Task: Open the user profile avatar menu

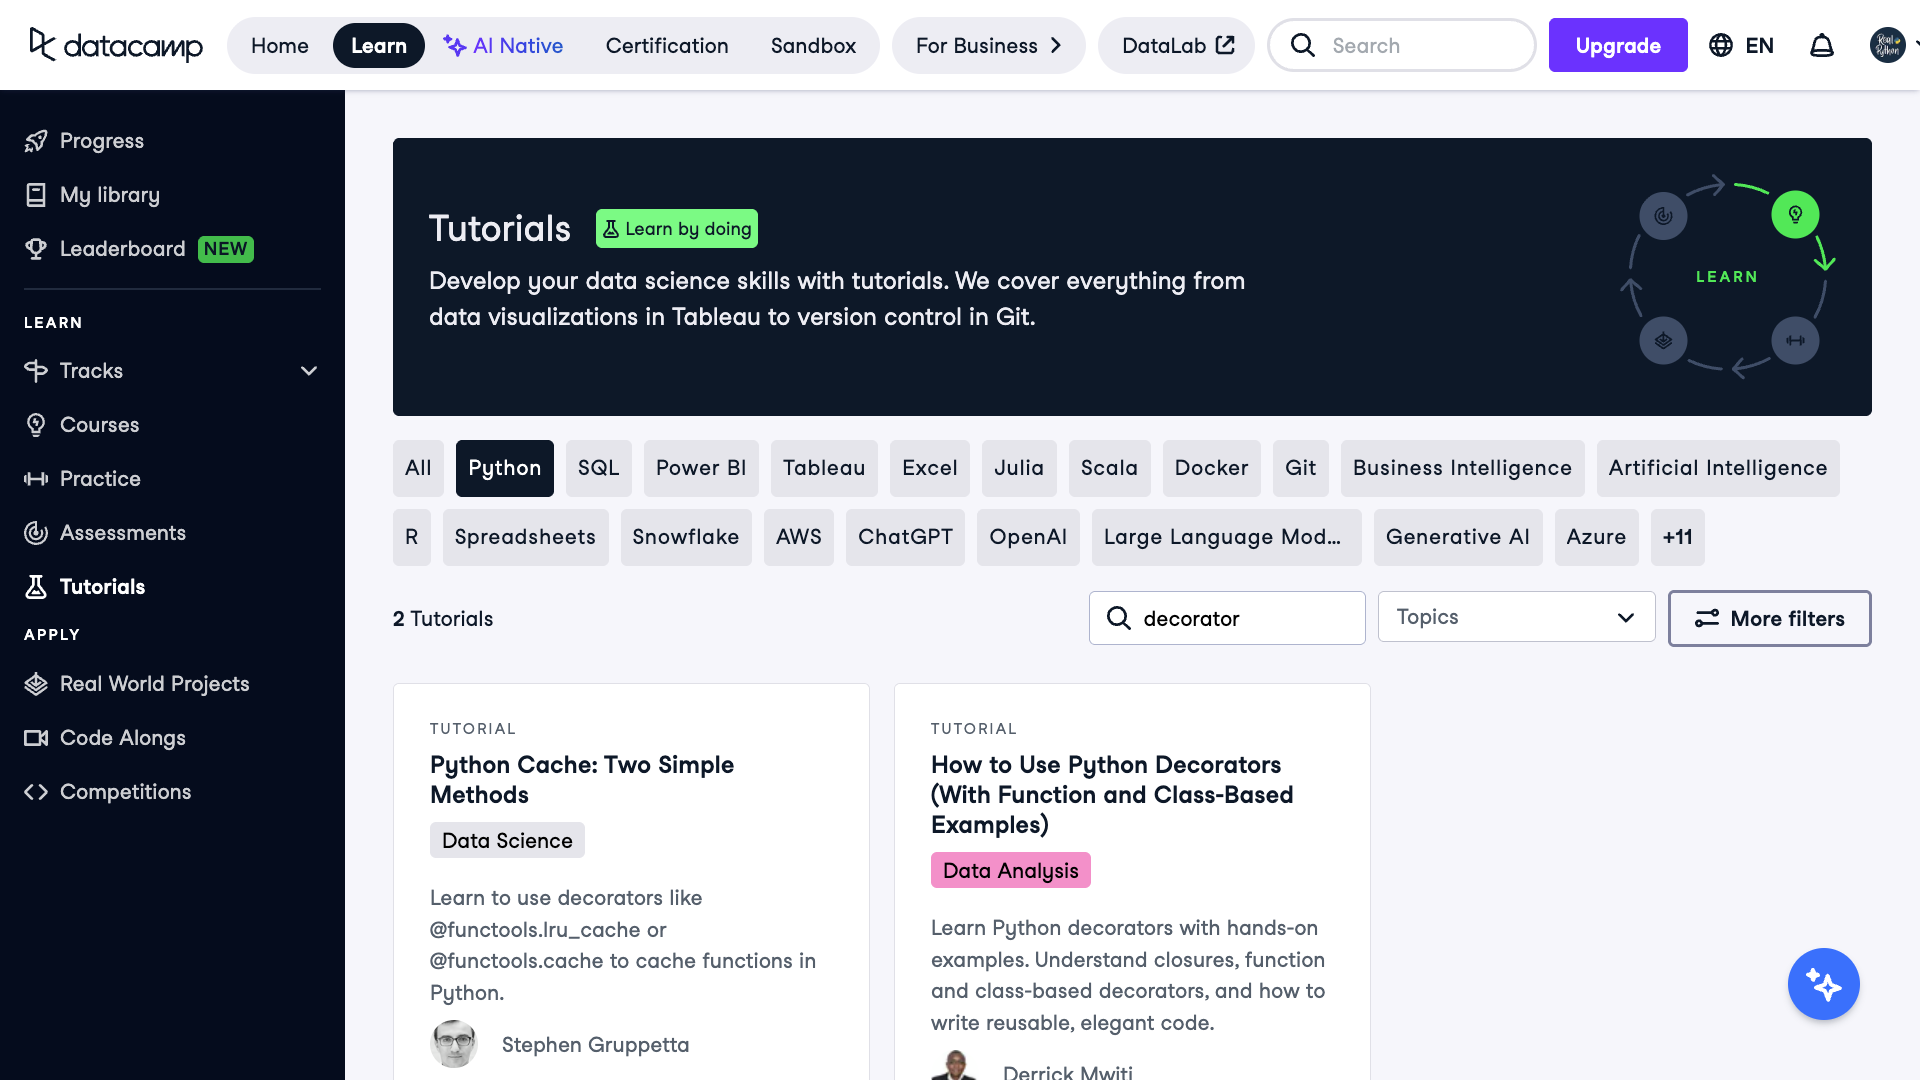Action: 1887,46
